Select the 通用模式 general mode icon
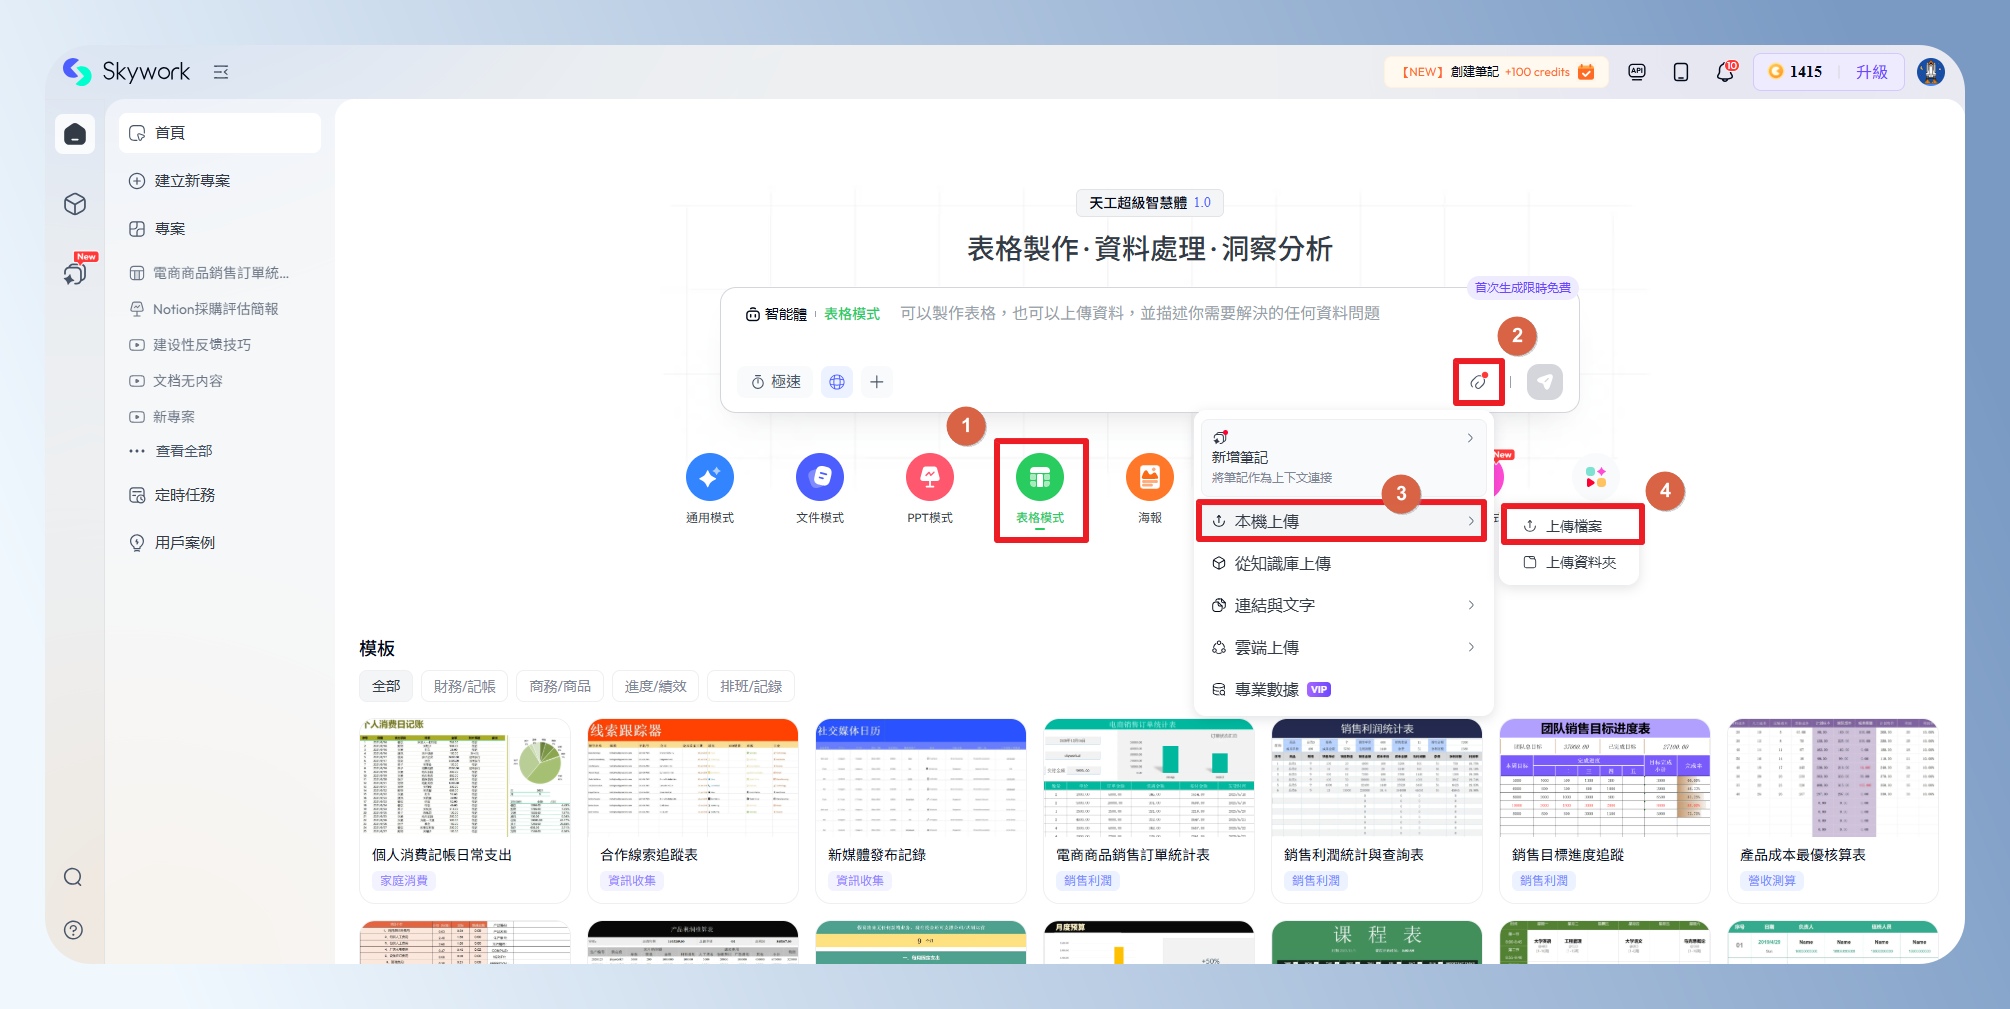 pyautogui.click(x=709, y=478)
